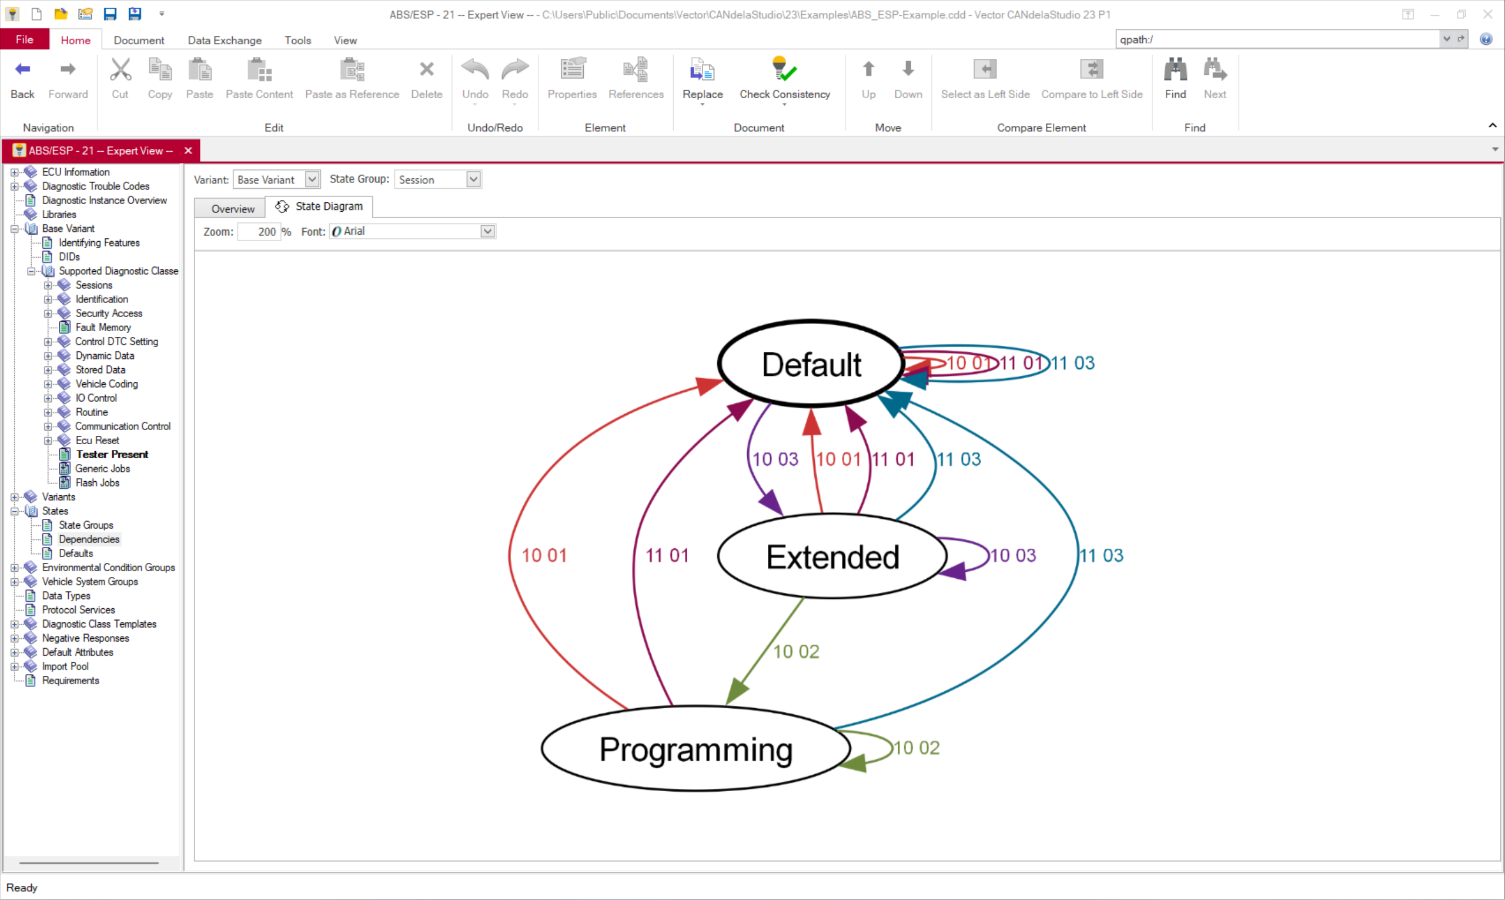Select Data Types tree item
Screen dimensions: 1505x900
66,596
